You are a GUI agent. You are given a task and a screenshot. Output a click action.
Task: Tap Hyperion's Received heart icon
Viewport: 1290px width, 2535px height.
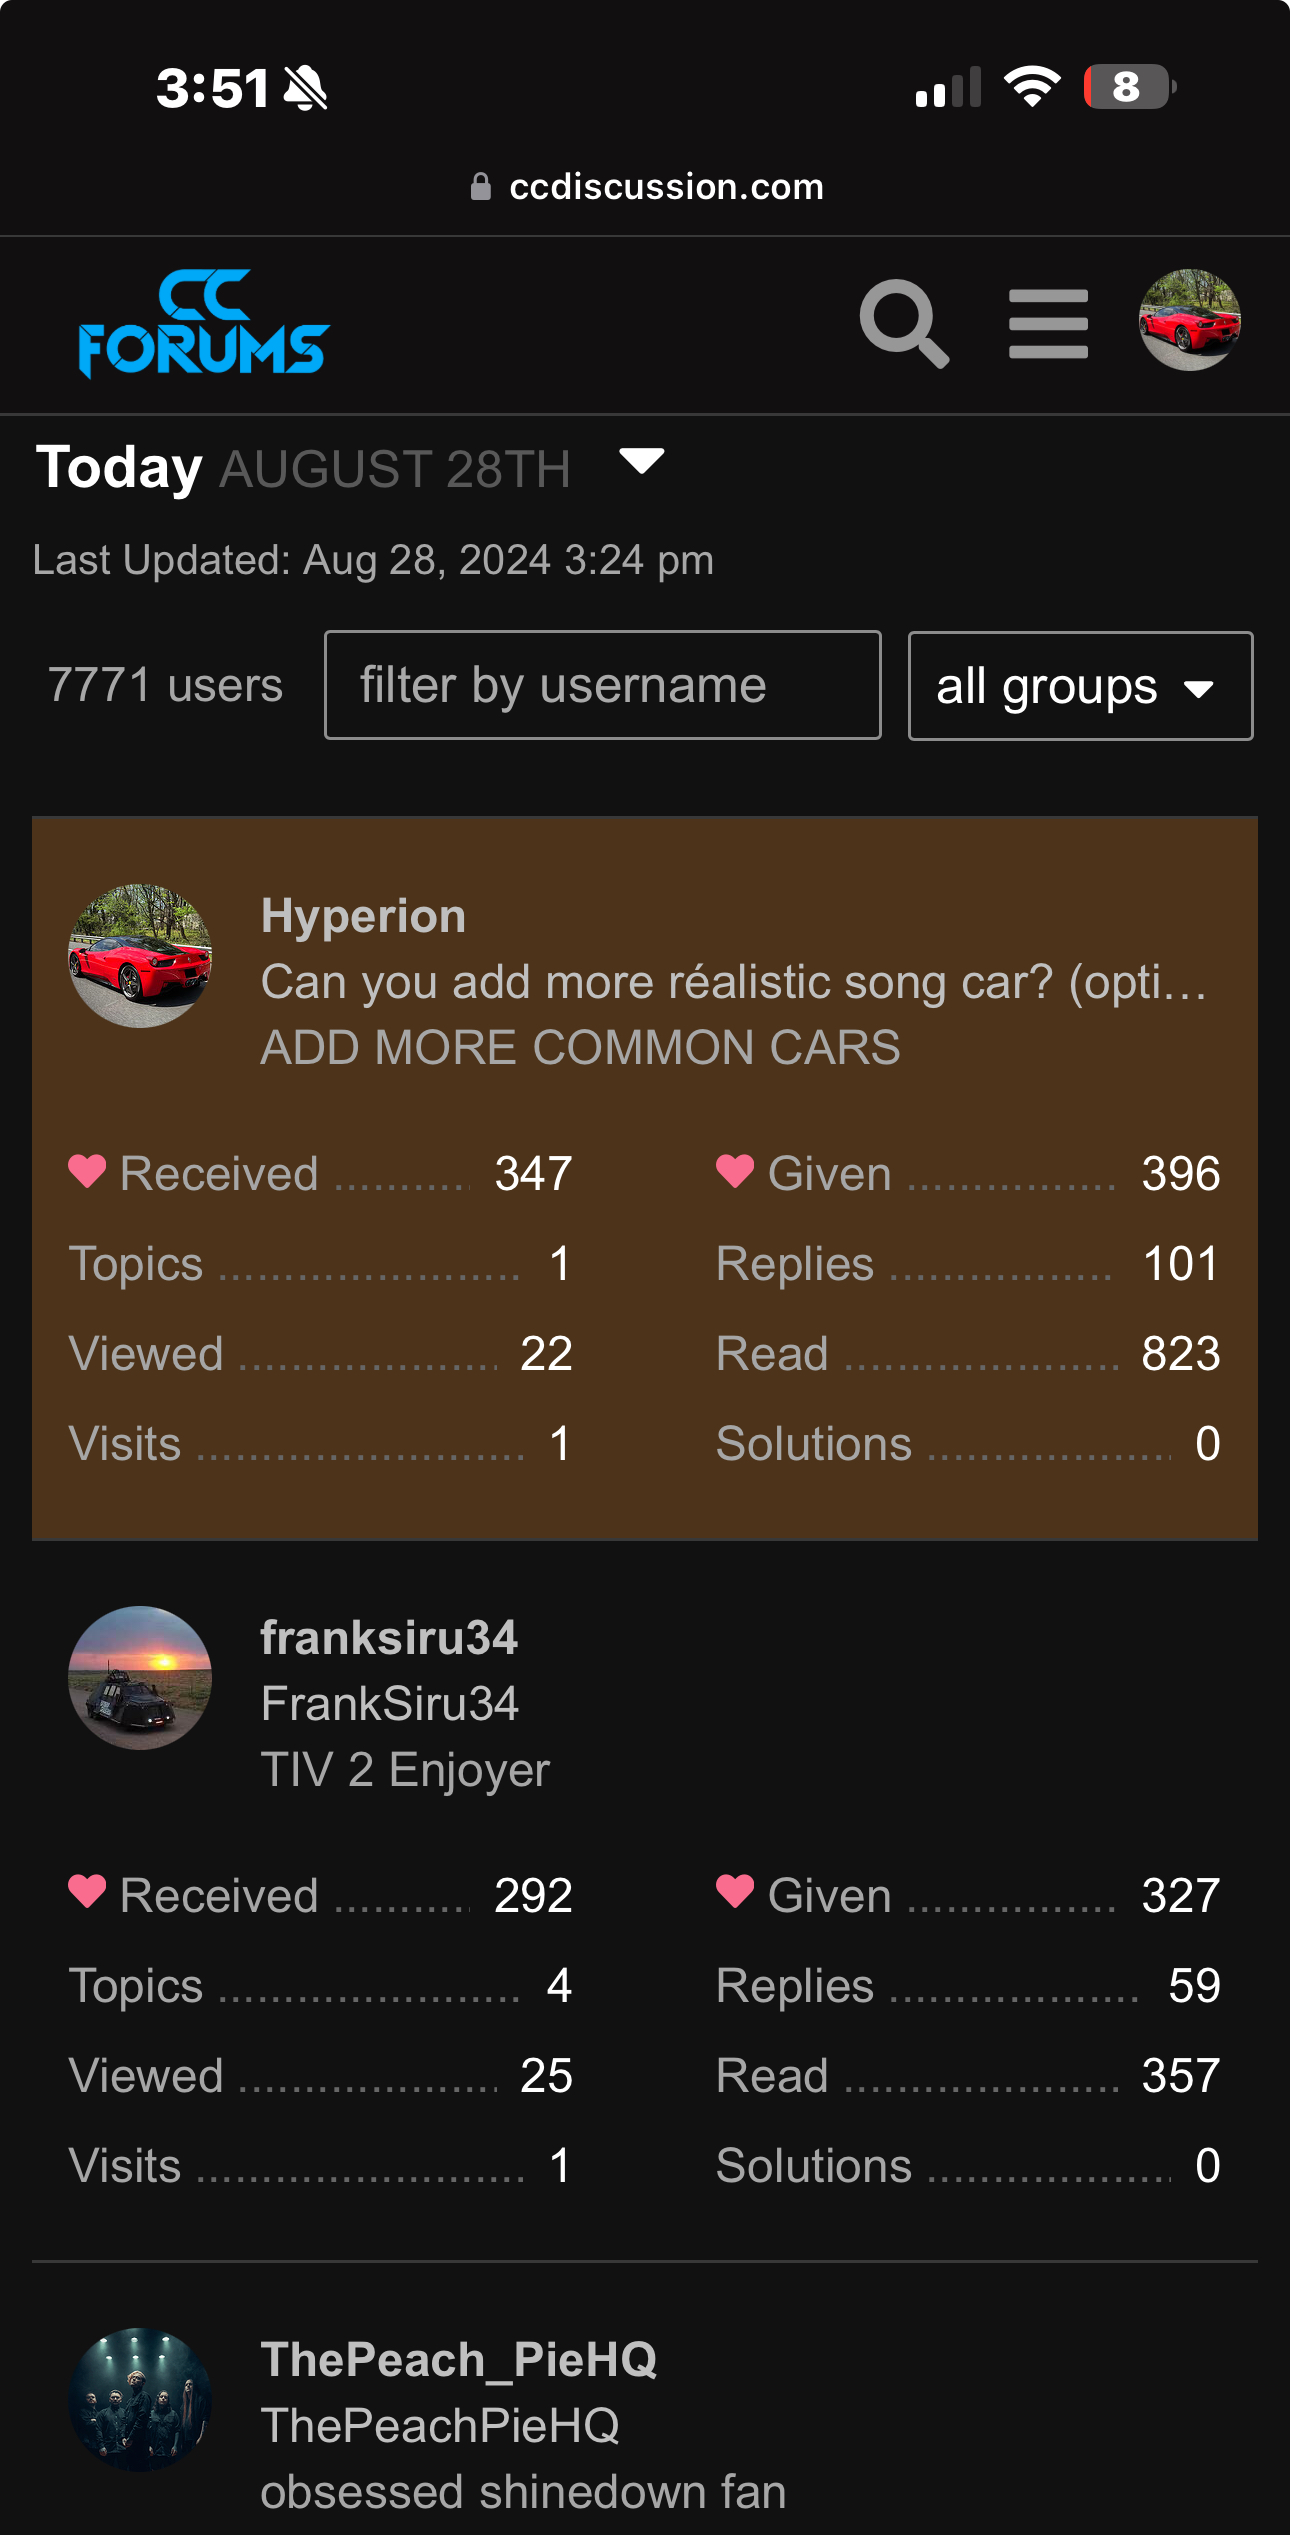pyautogui.click(x=87, y=1171)
